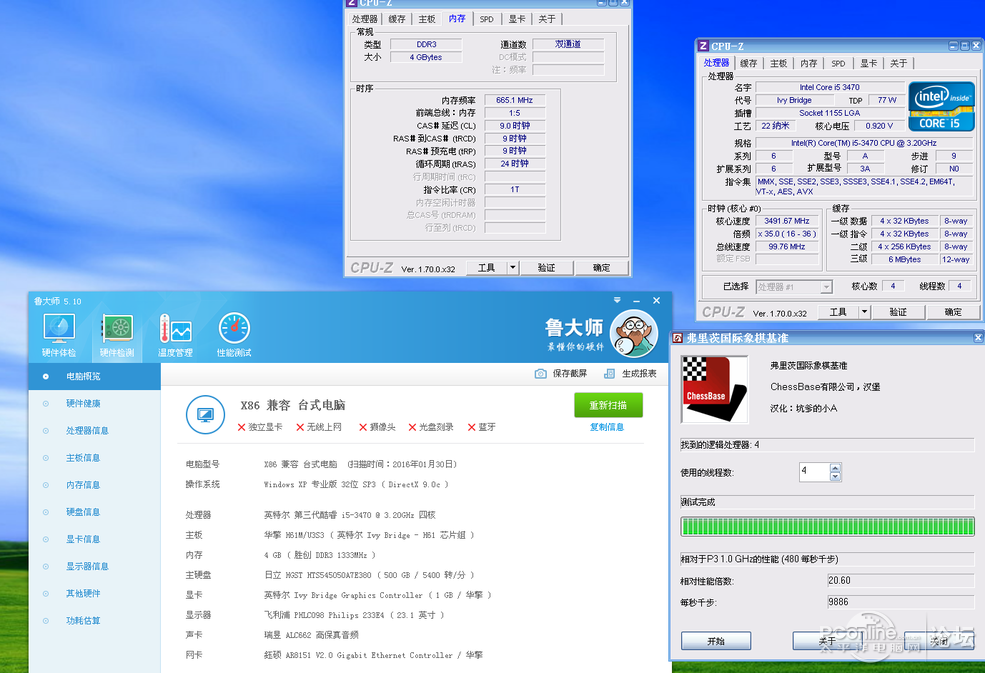The height and width of the screenshot is (673, 985).
Task: Click the green benchmark progress bar
Action: click(x=827, y=527)
